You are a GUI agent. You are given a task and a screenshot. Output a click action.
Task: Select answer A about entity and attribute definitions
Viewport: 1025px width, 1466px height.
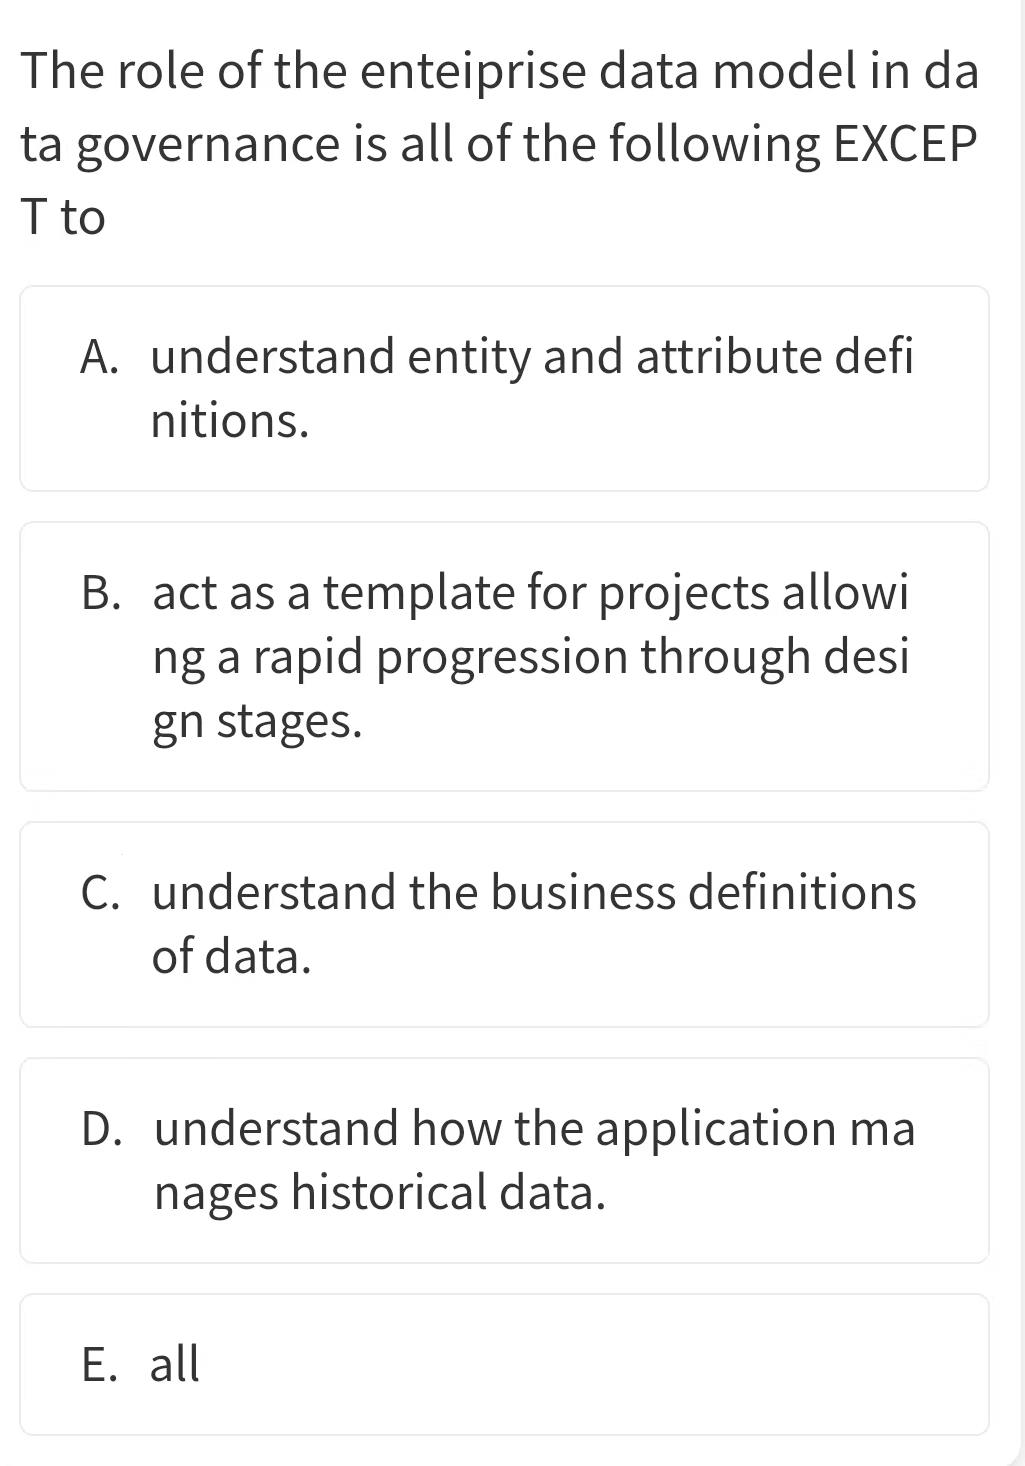504,388
